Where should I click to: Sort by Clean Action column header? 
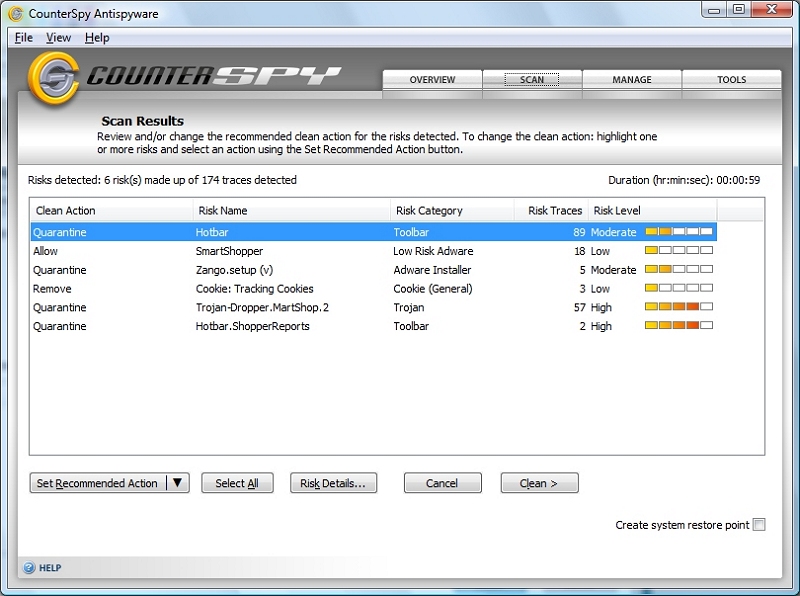coord(111,210)
